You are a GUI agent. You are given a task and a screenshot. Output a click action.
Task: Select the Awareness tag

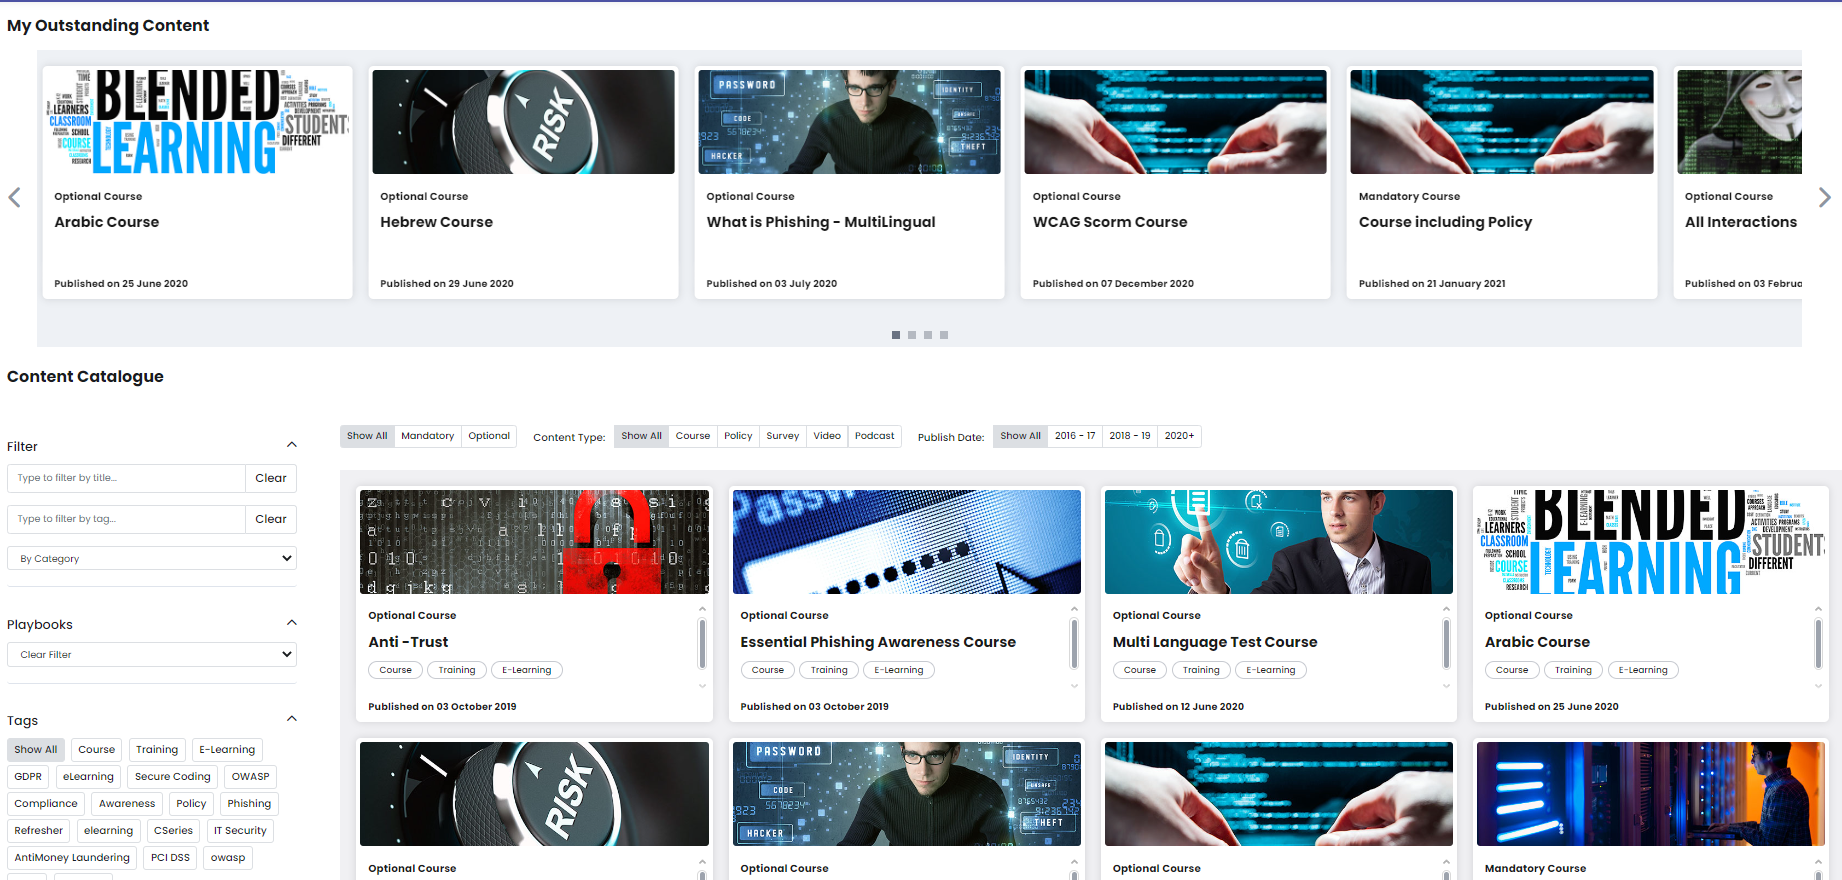[127, 803]
